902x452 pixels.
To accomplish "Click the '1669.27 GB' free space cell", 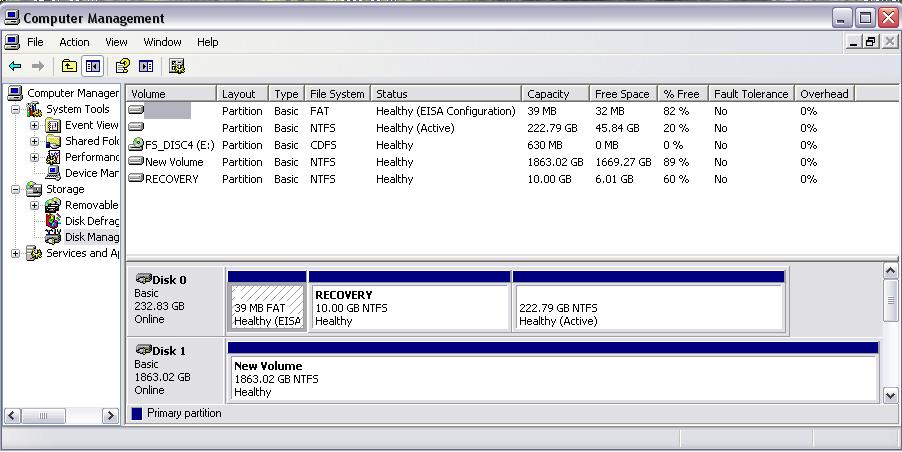I will click(623, 162).
